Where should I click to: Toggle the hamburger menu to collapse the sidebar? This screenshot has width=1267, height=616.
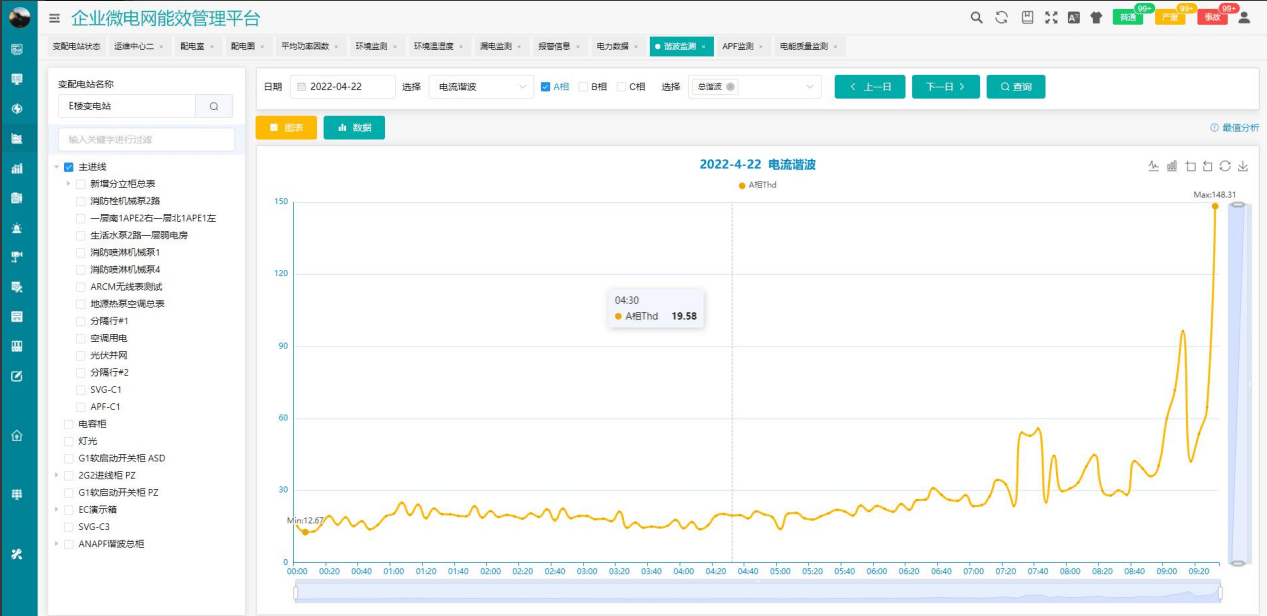coord(54,18)
